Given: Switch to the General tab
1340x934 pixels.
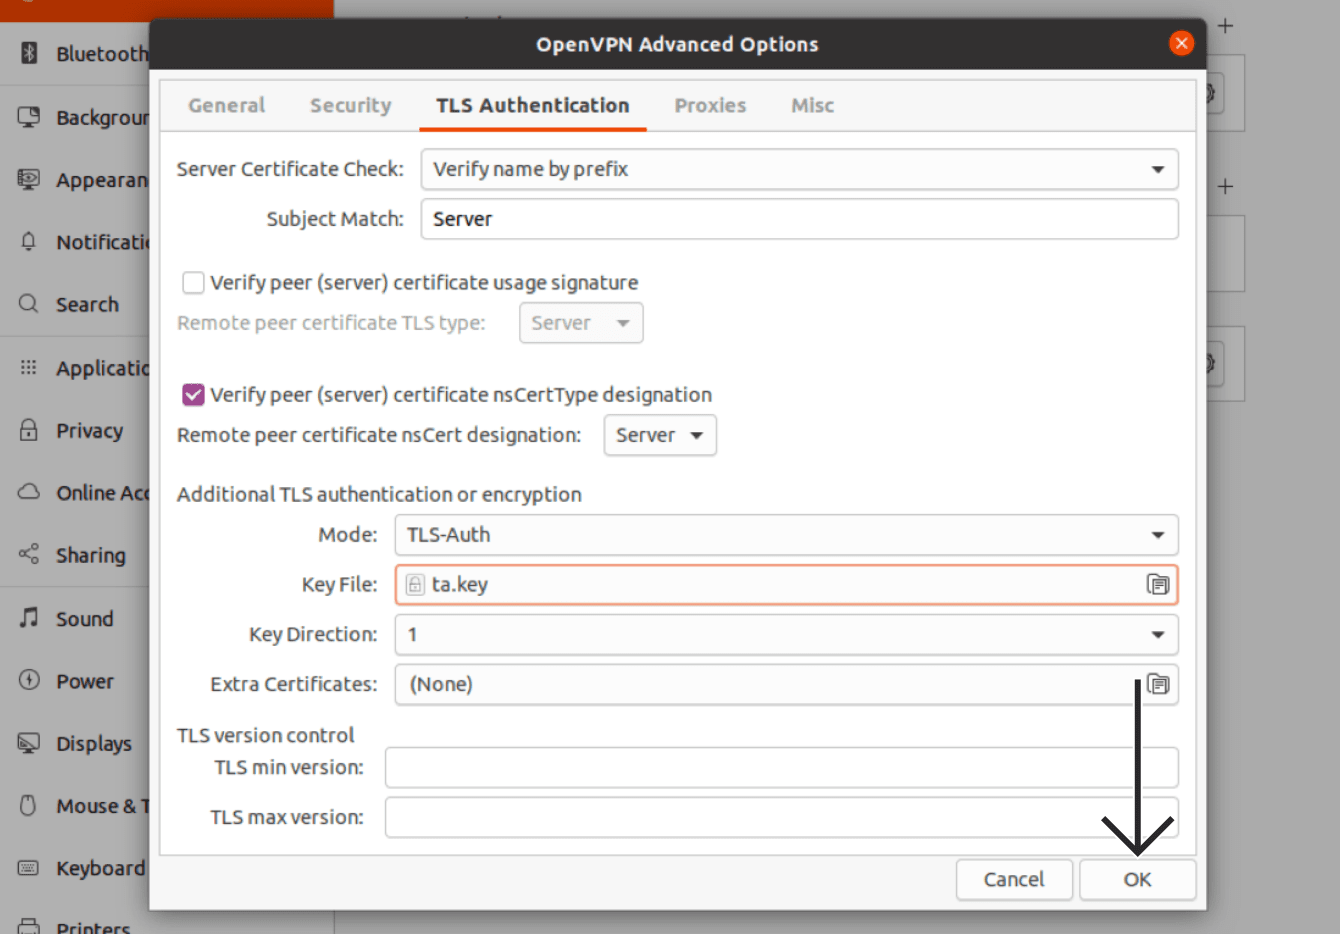Looking at the screenshot, I should point(227,105).
